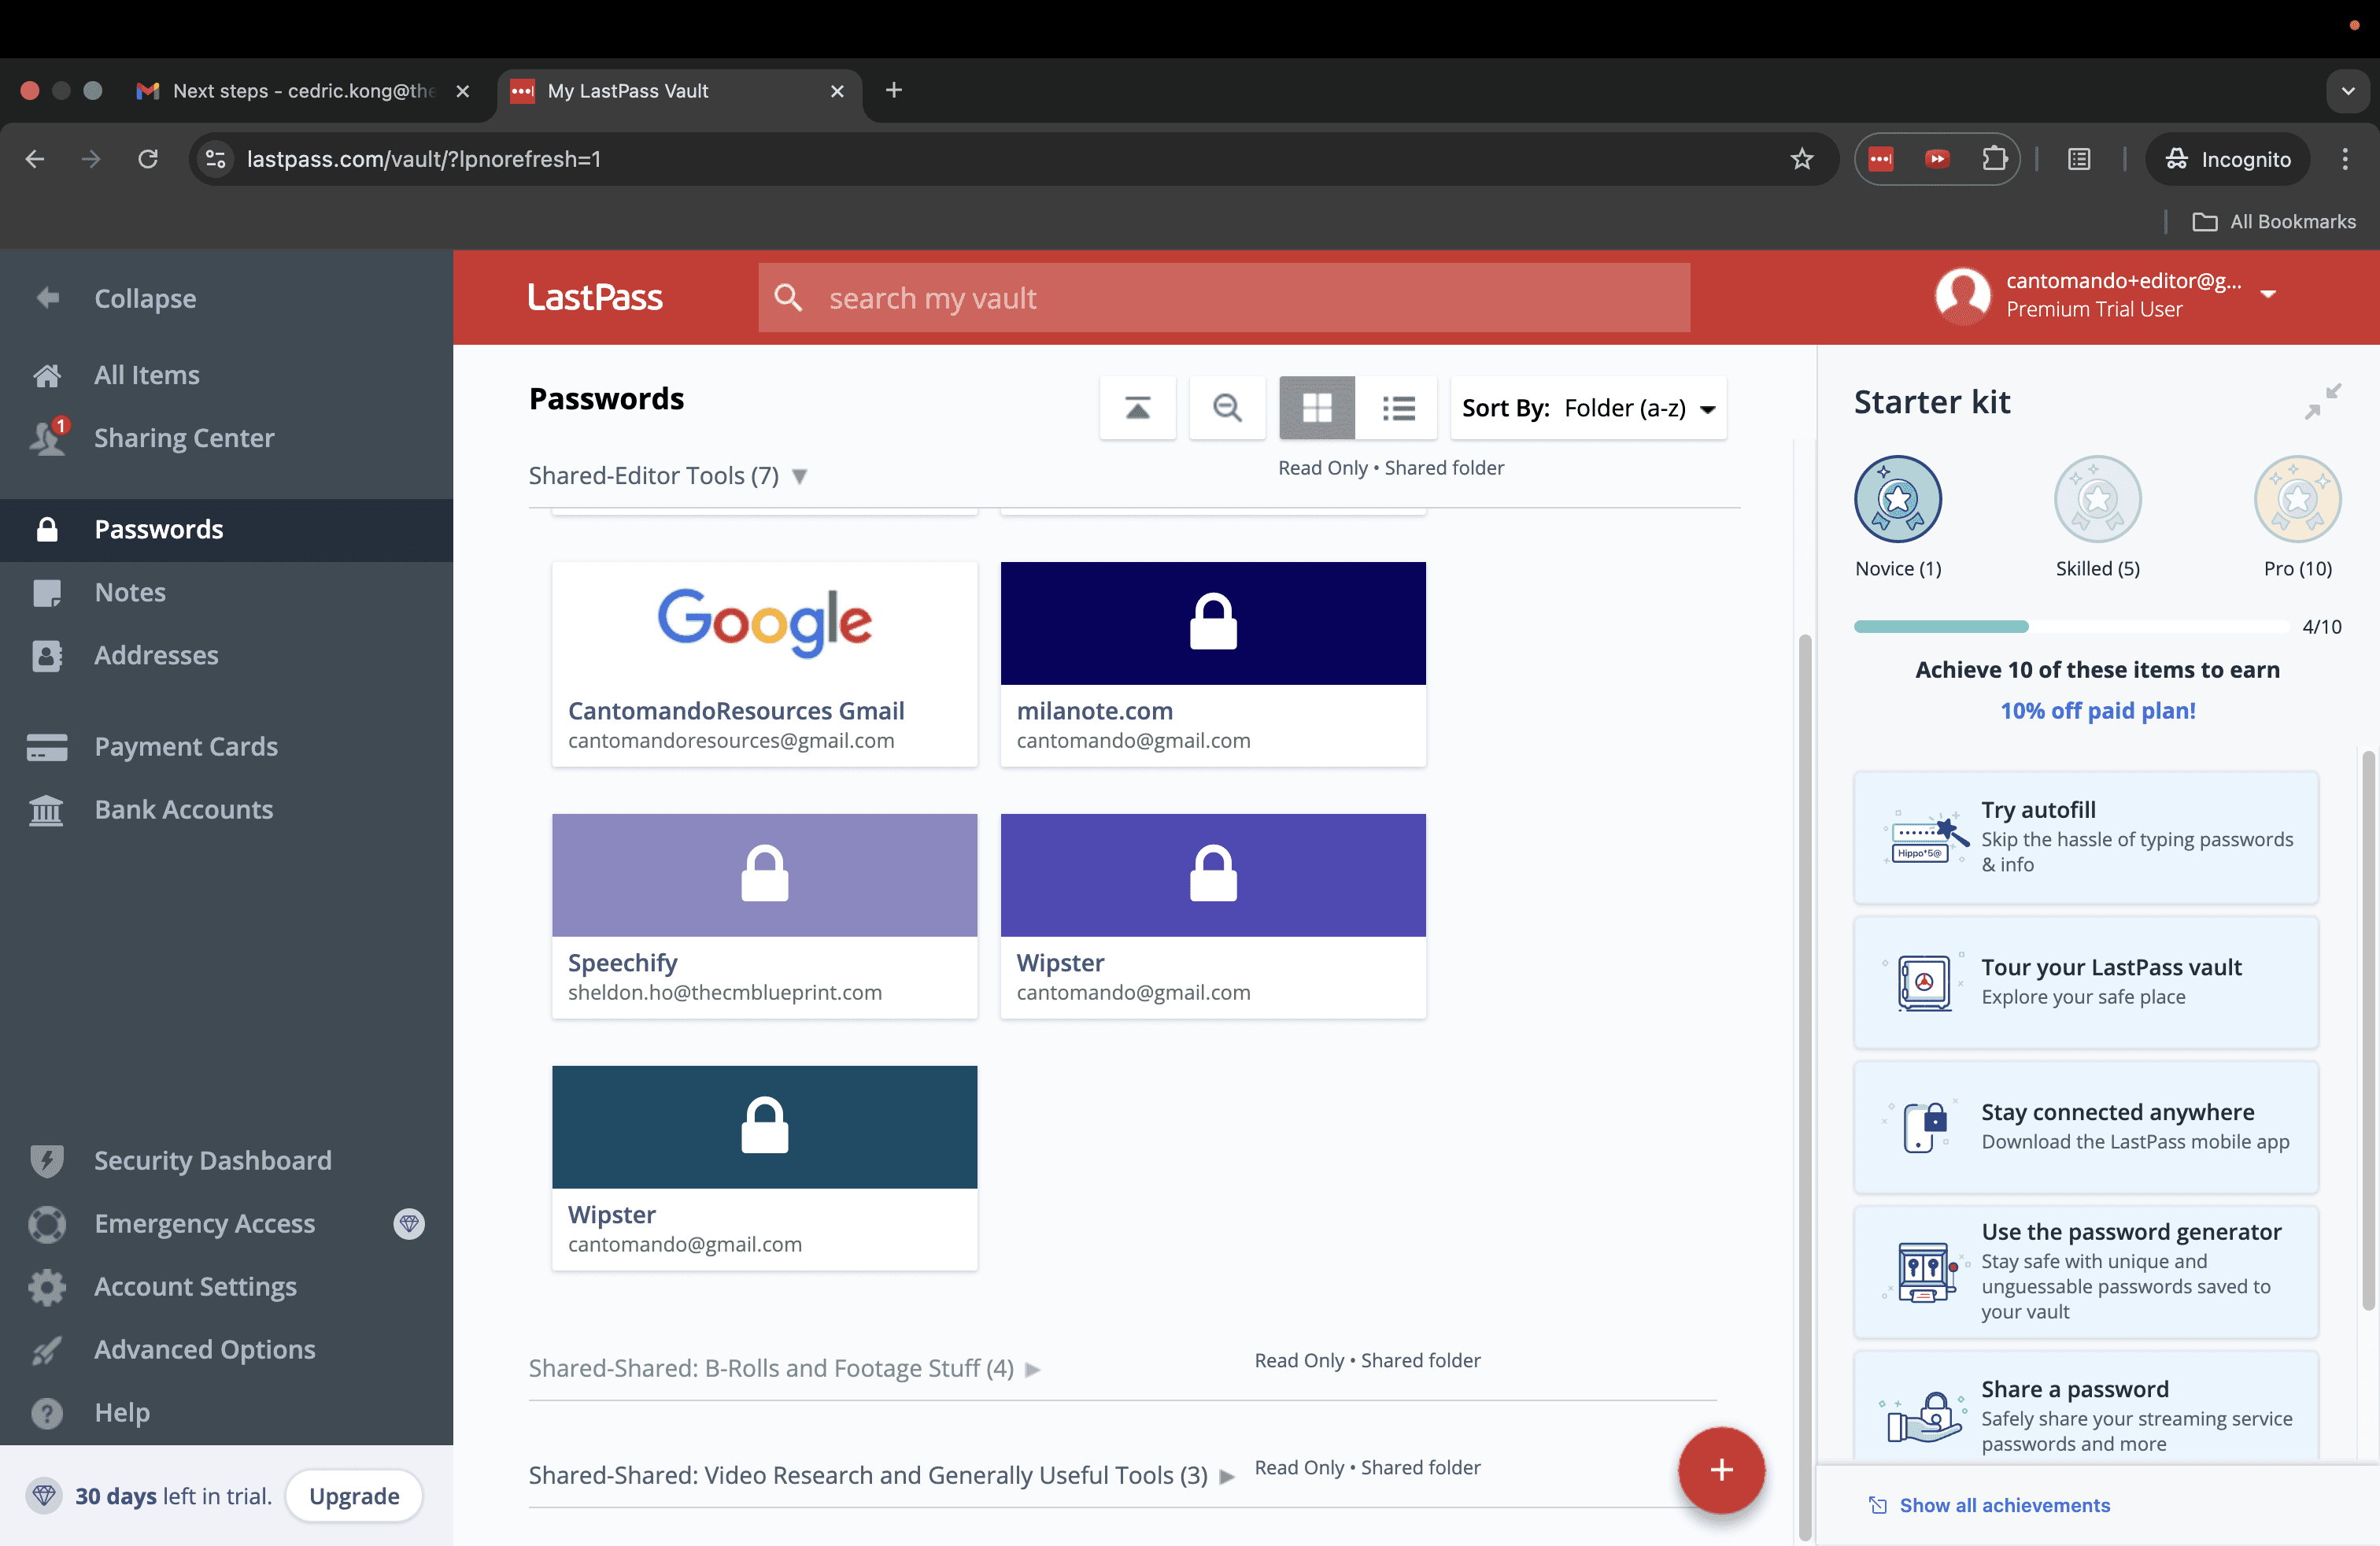The image size is (2380, 1546).
Task: Click the 10% off paid plan link
Action: [x=2097, y=711]
